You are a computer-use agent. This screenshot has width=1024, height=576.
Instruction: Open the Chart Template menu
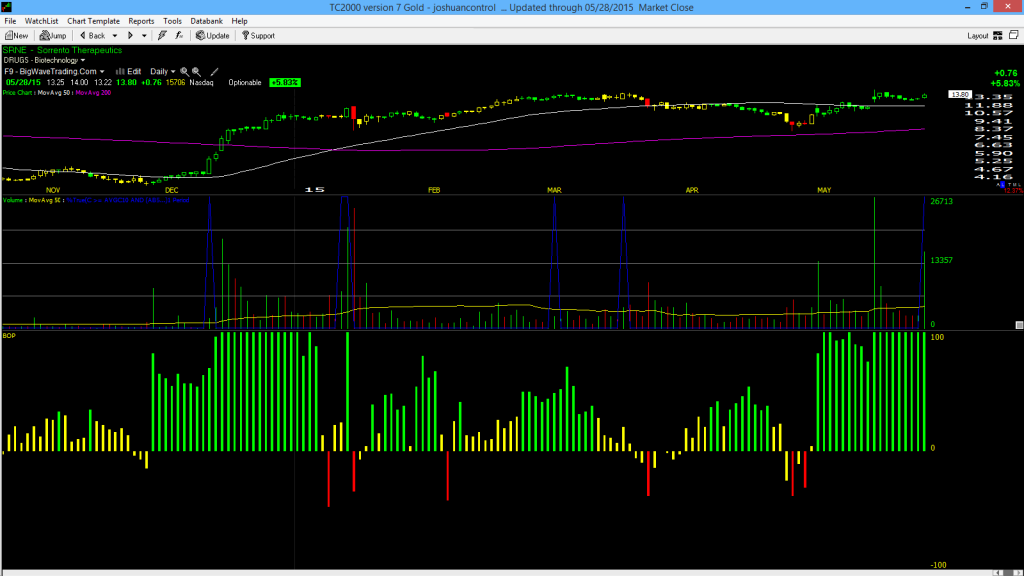[93, 21]
